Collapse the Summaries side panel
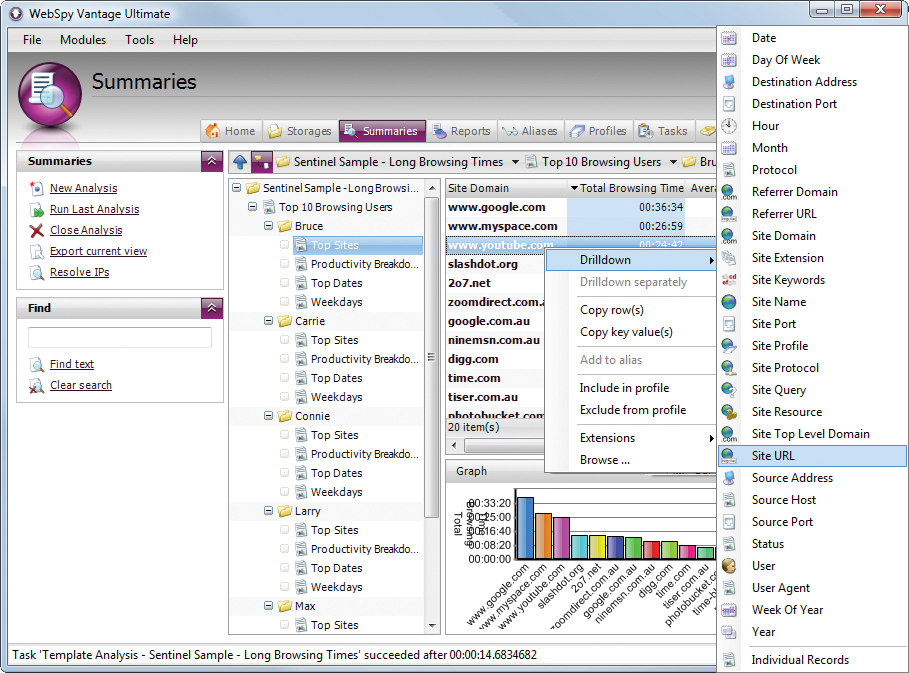The width and height of the screenshot is (909, 673). click(211, 161)
